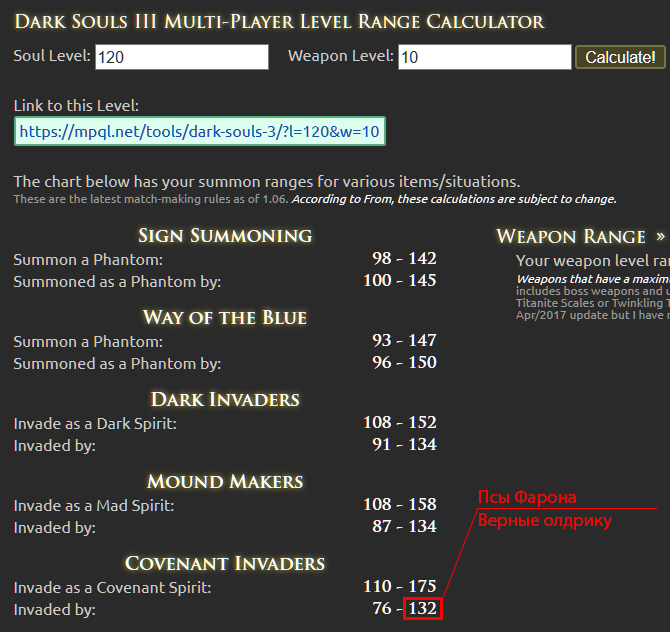Click the Link to this Level label
The width and height of the screenshot is (670, 632).
(76, 106)
